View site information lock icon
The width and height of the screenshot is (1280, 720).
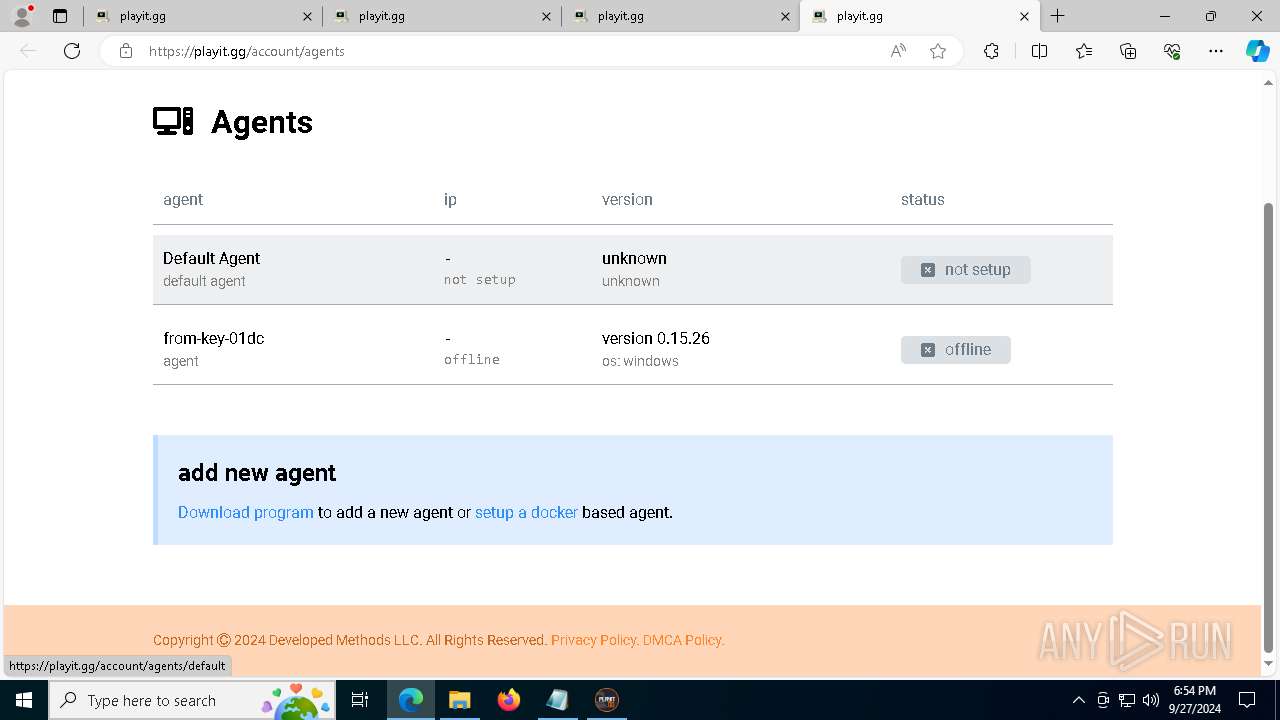point(126,51)
